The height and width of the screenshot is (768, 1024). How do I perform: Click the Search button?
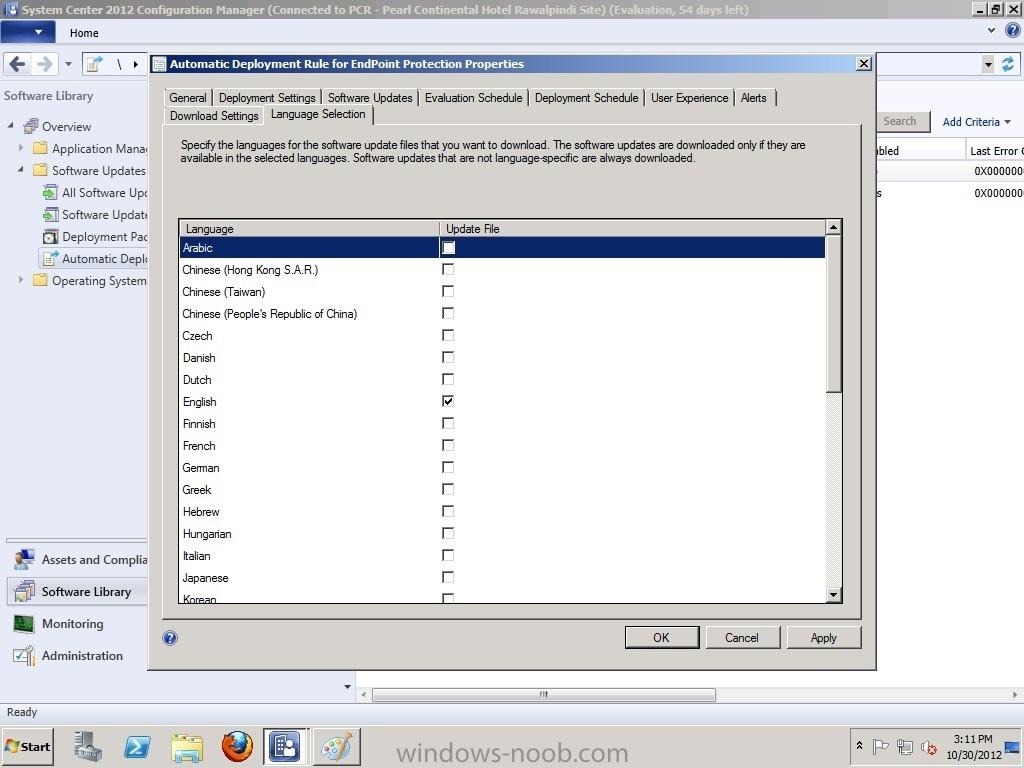click(900, 121)
